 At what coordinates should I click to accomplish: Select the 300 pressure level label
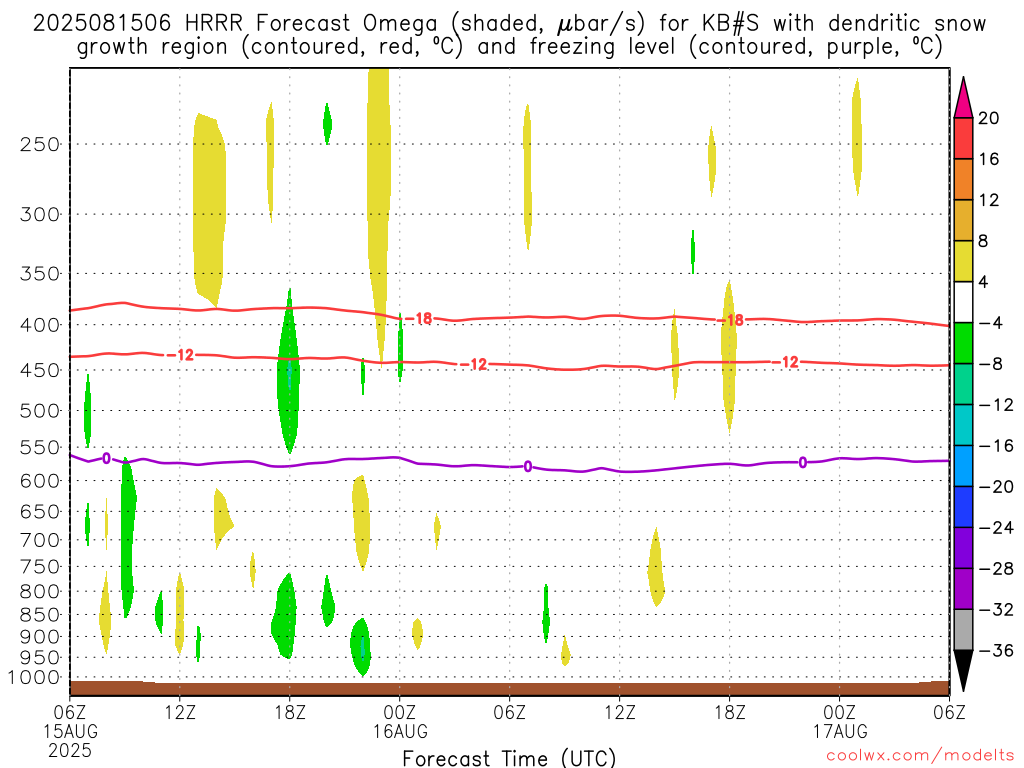[x=40, y=214]
